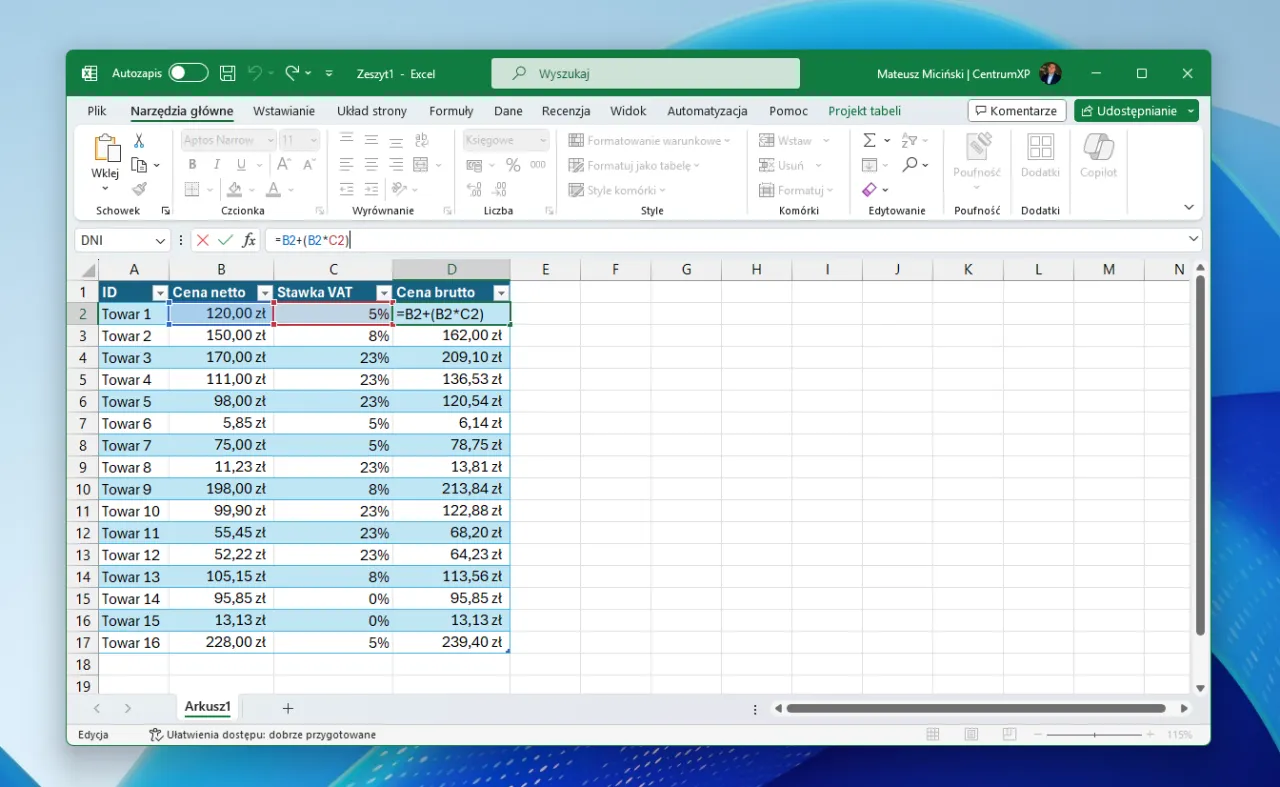Click the Save icon in title bar
1280x787 pixels.
pos(228,73)
